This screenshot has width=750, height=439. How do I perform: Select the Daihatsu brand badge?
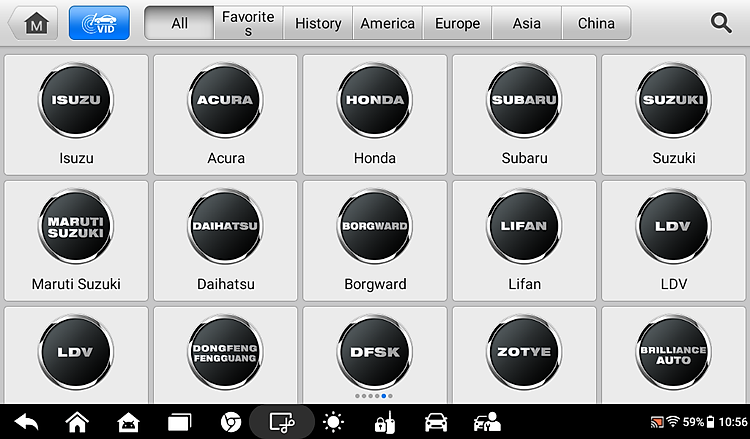(x=225, y=226)
